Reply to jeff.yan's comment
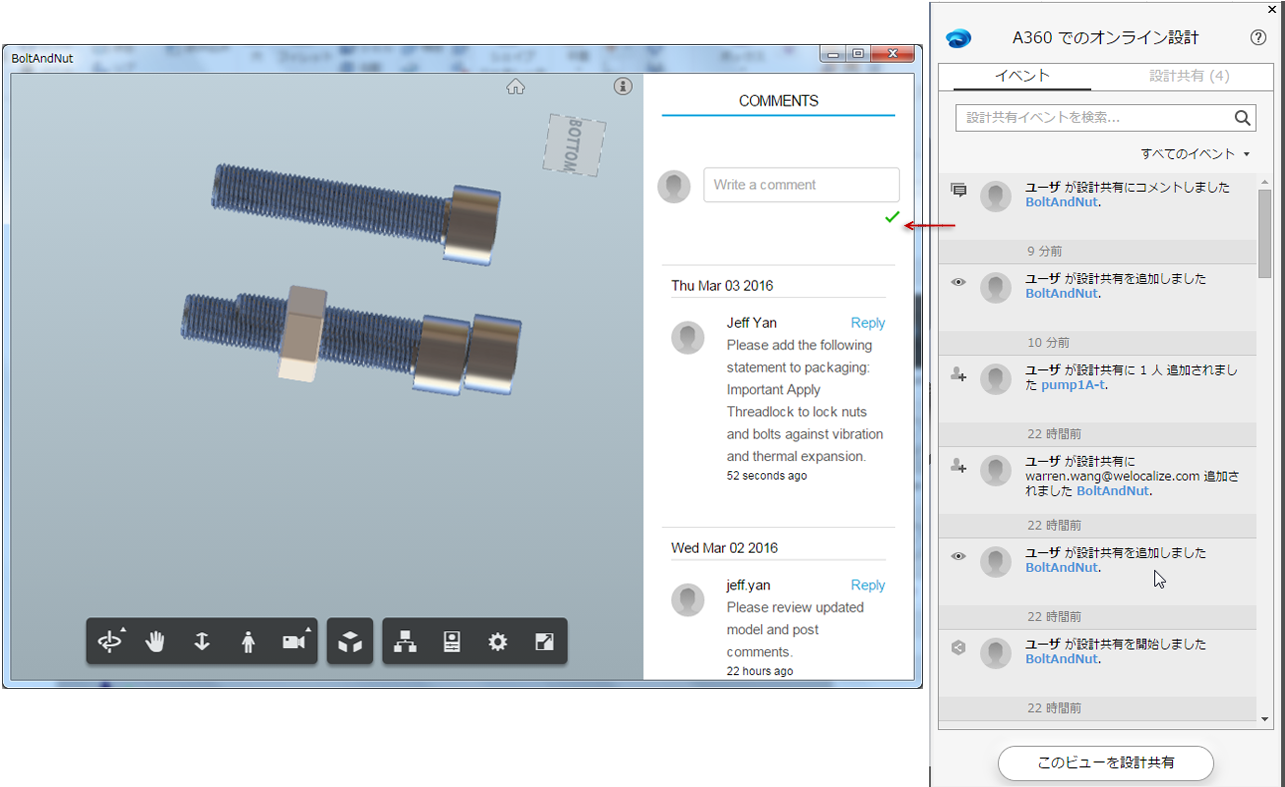The height and width of the screenshot is (787, 1285). pos(867,585)
